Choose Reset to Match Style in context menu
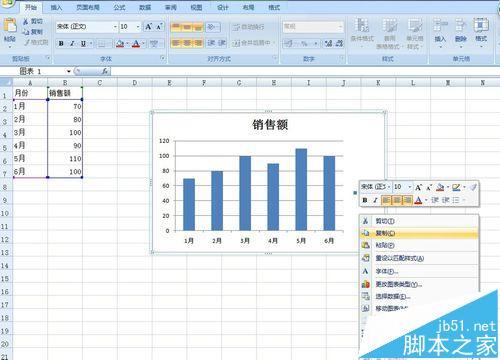This screenshot has width=500, height=360. (x=419, y=258)
